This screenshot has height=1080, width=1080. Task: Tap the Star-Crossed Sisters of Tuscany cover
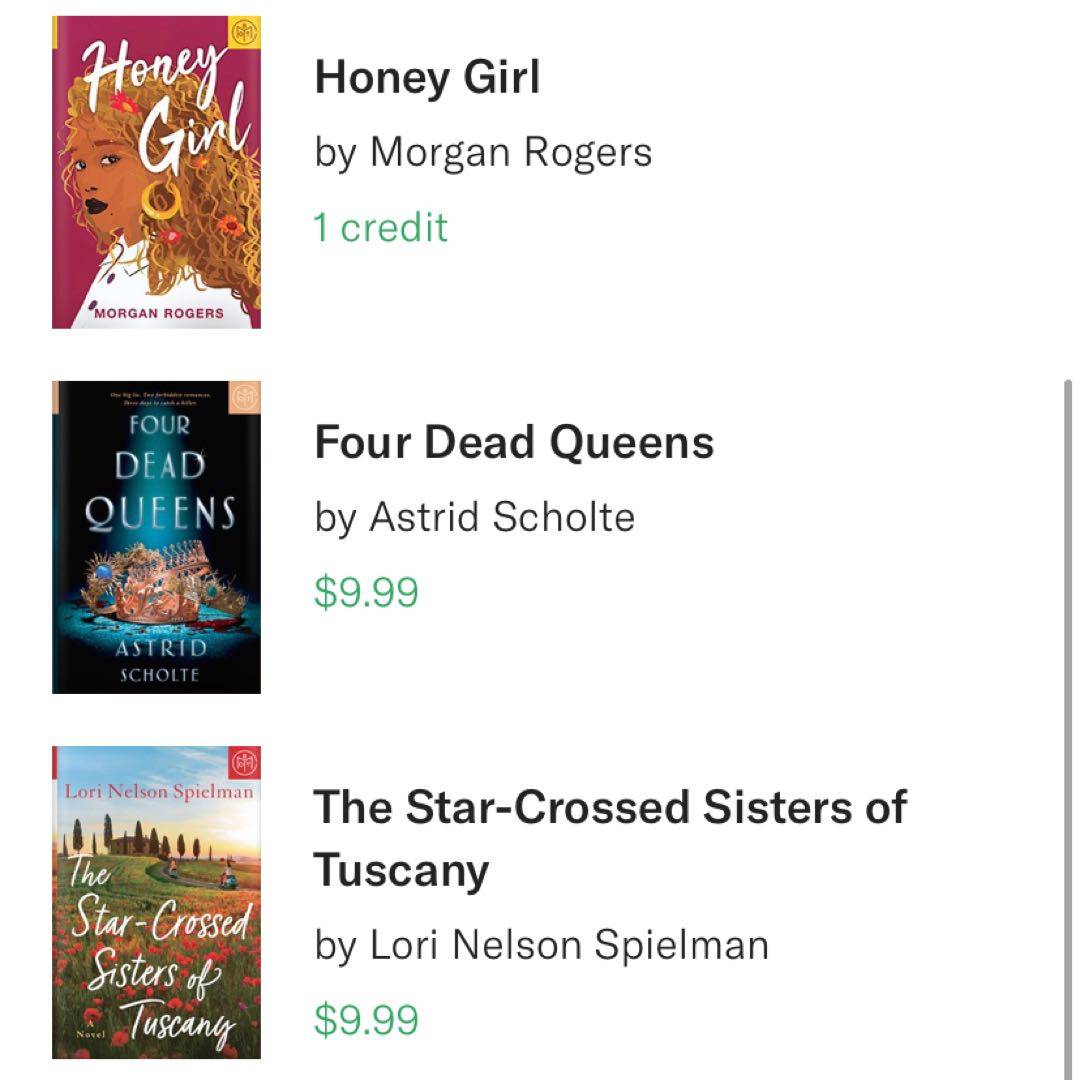tap(156, 902)
